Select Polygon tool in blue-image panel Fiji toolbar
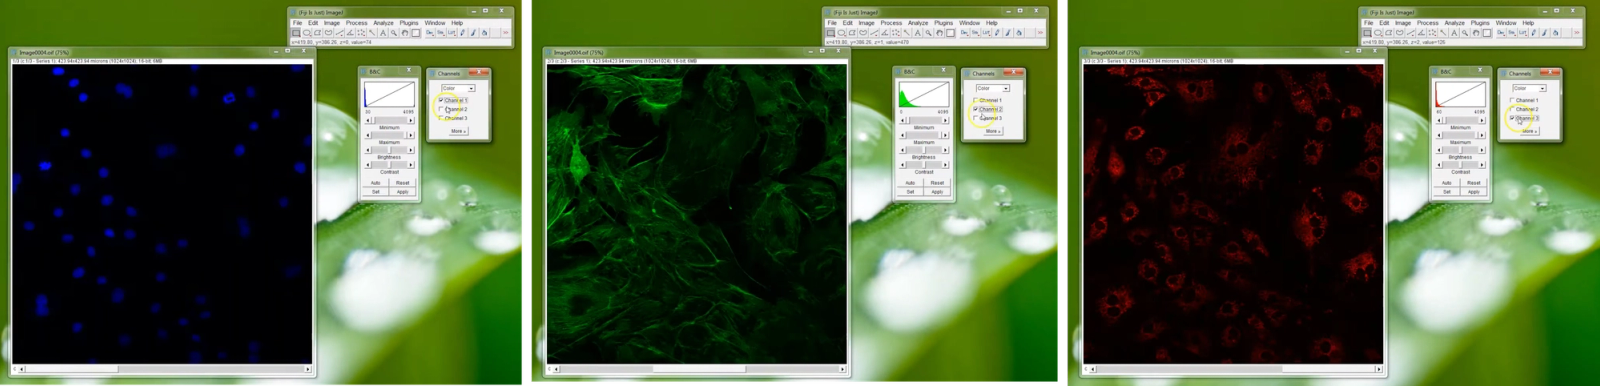This screenshot has width=1600, height=386. pos(317,33)
